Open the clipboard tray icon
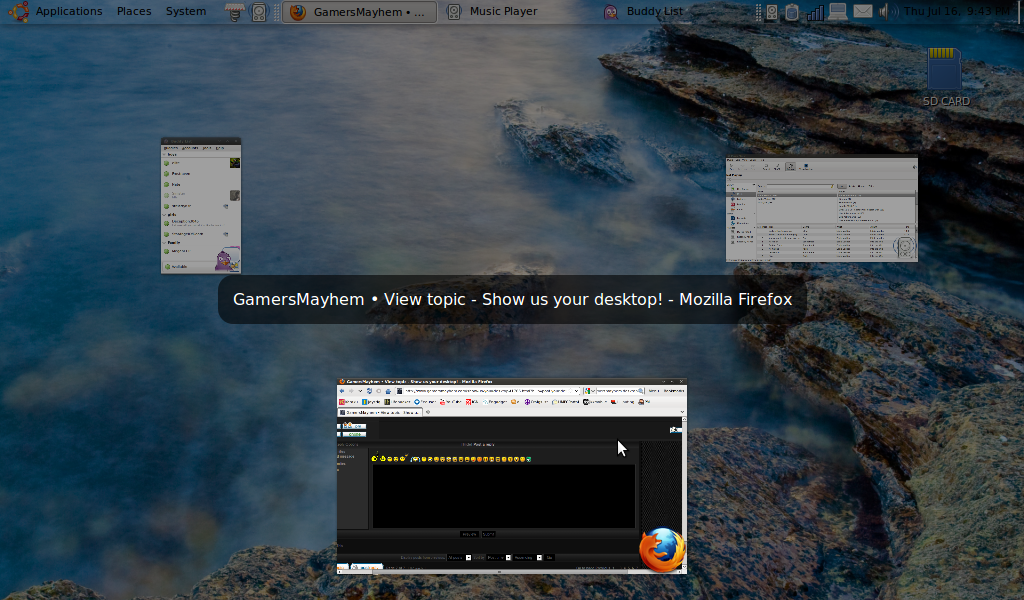The width and height of the screenshot is (1024, 600). point(792,12)
